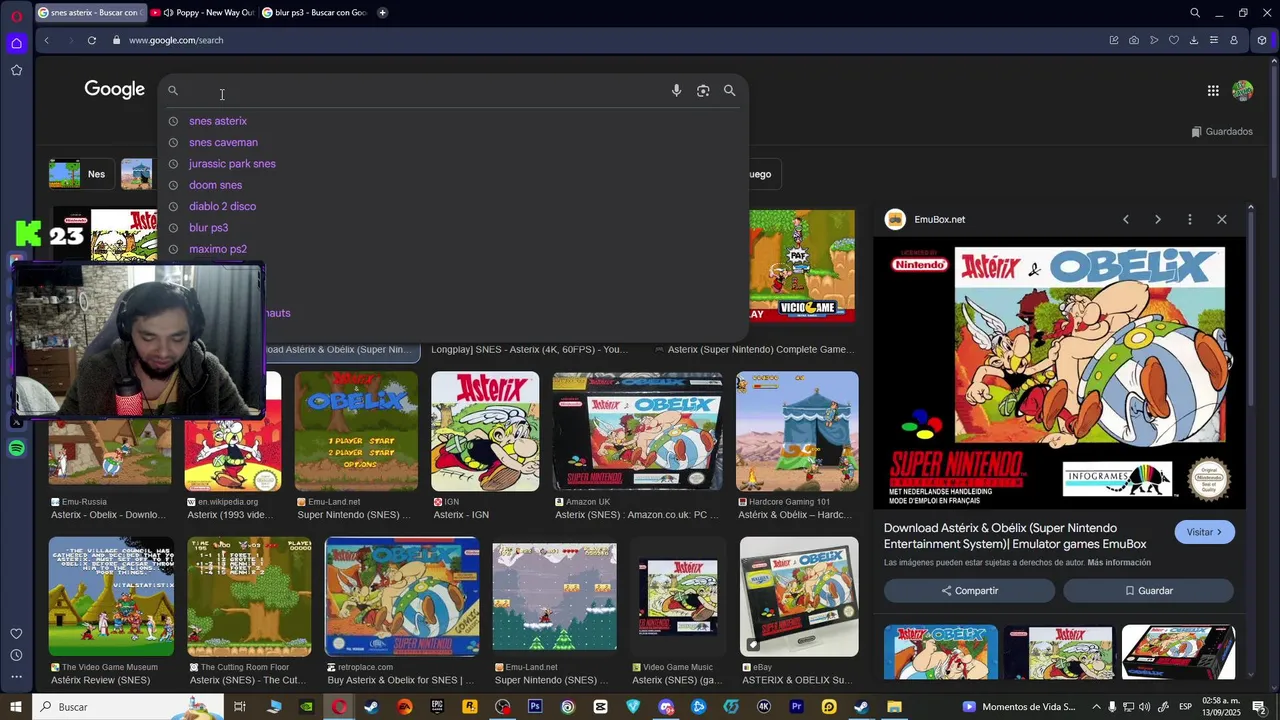Open the Hardcore Gaming 101 thumbnail

(797, 431)
